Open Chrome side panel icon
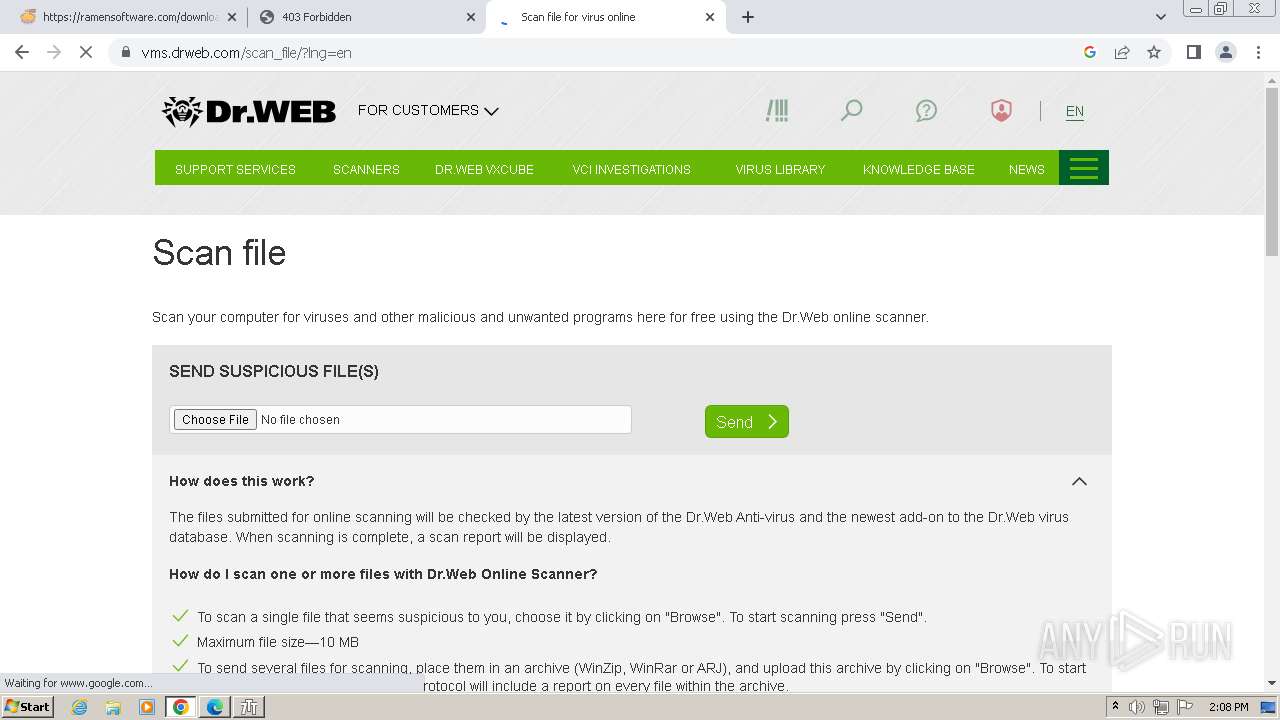1280x720 pixels. tap(1193, 52)
